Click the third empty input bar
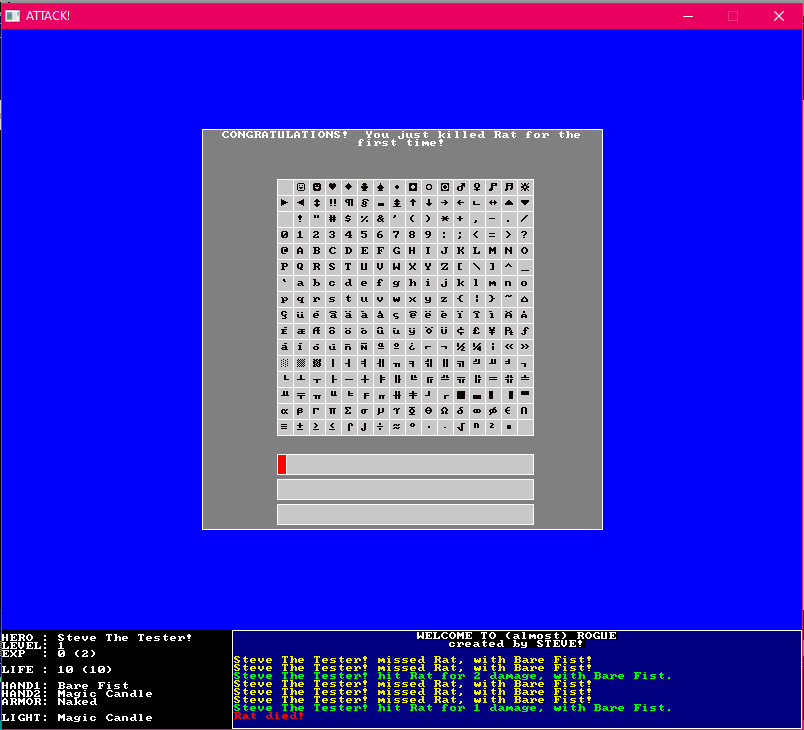804x730 pixels. pos(405,514)
